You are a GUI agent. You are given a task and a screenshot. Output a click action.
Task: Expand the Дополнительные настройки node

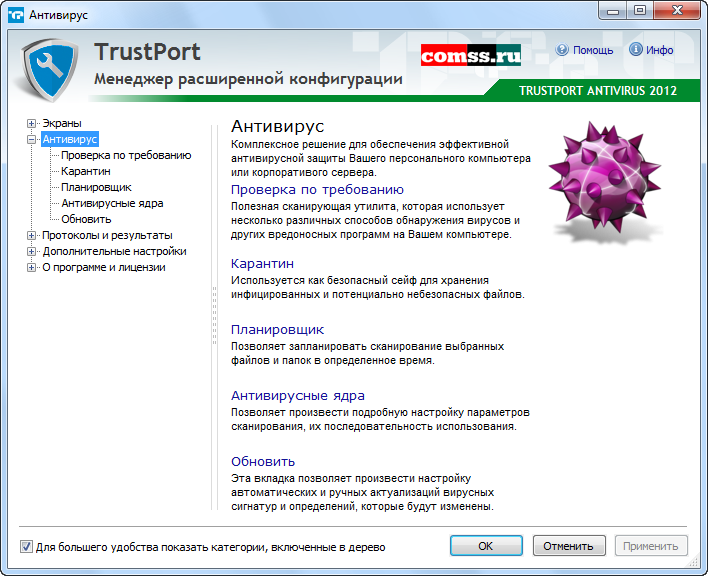point(31,251)
